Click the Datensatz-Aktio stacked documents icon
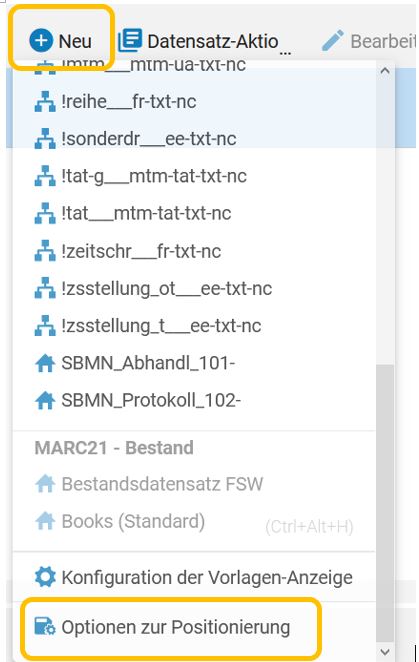 pos(130,40)
